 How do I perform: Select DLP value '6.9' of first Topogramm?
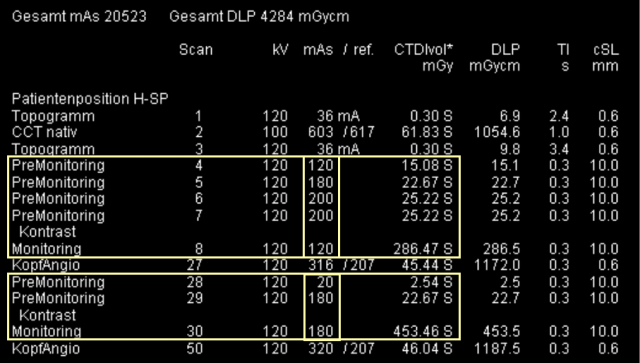click(x=510, y=116)
